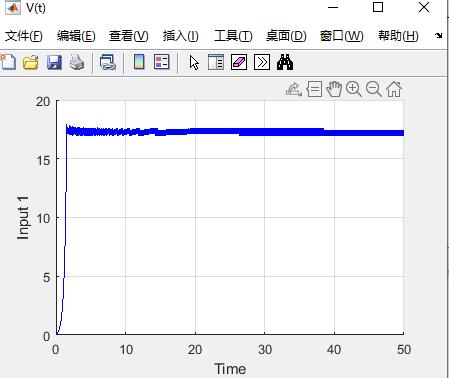
Task: Close the V(t) figure window
Action: [424, 7]
